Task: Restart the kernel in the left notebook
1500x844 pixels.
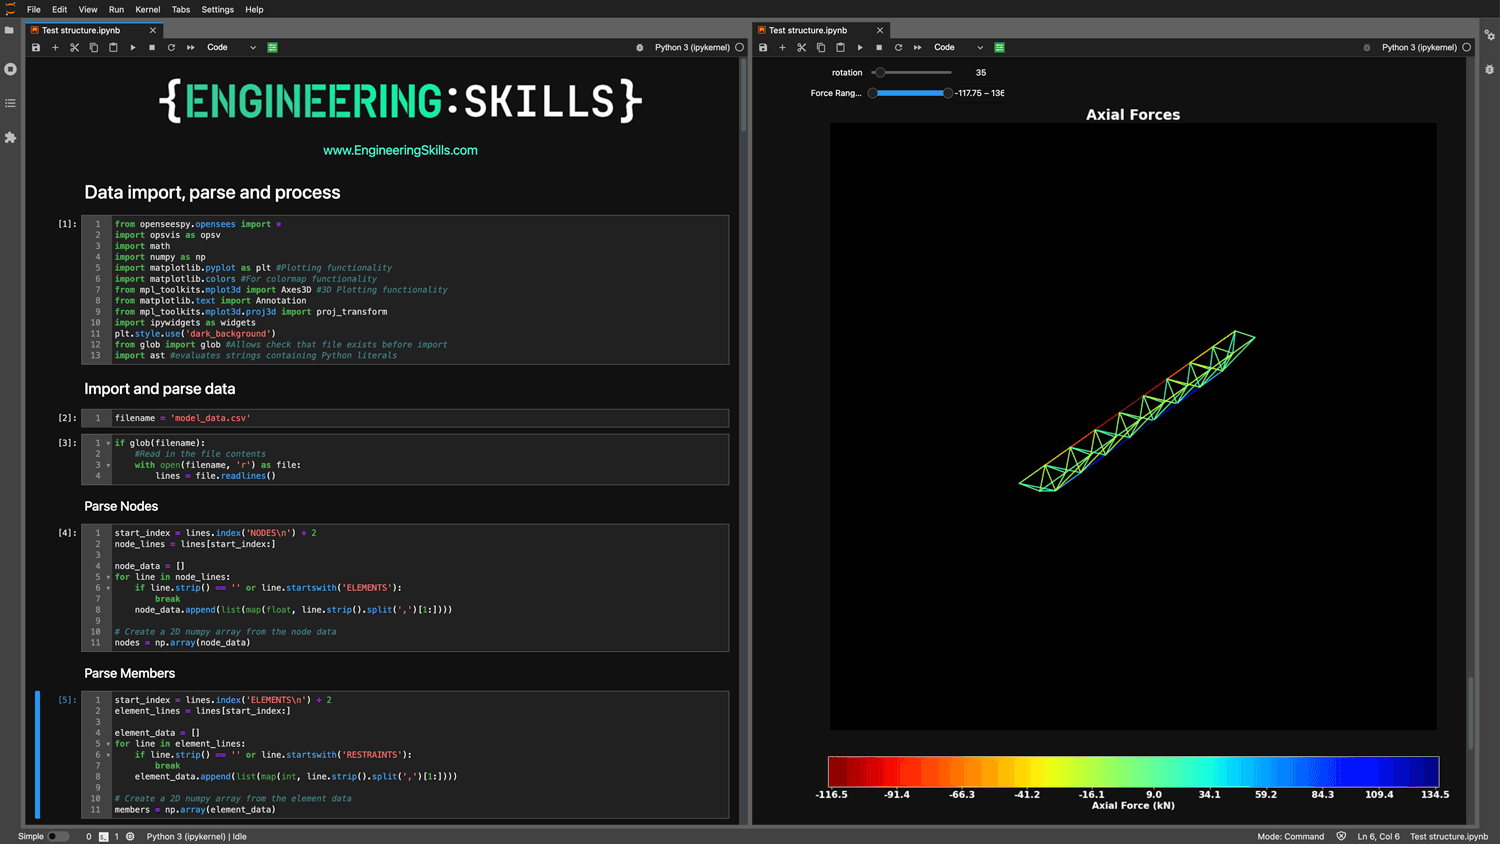Action: [171, 47]
